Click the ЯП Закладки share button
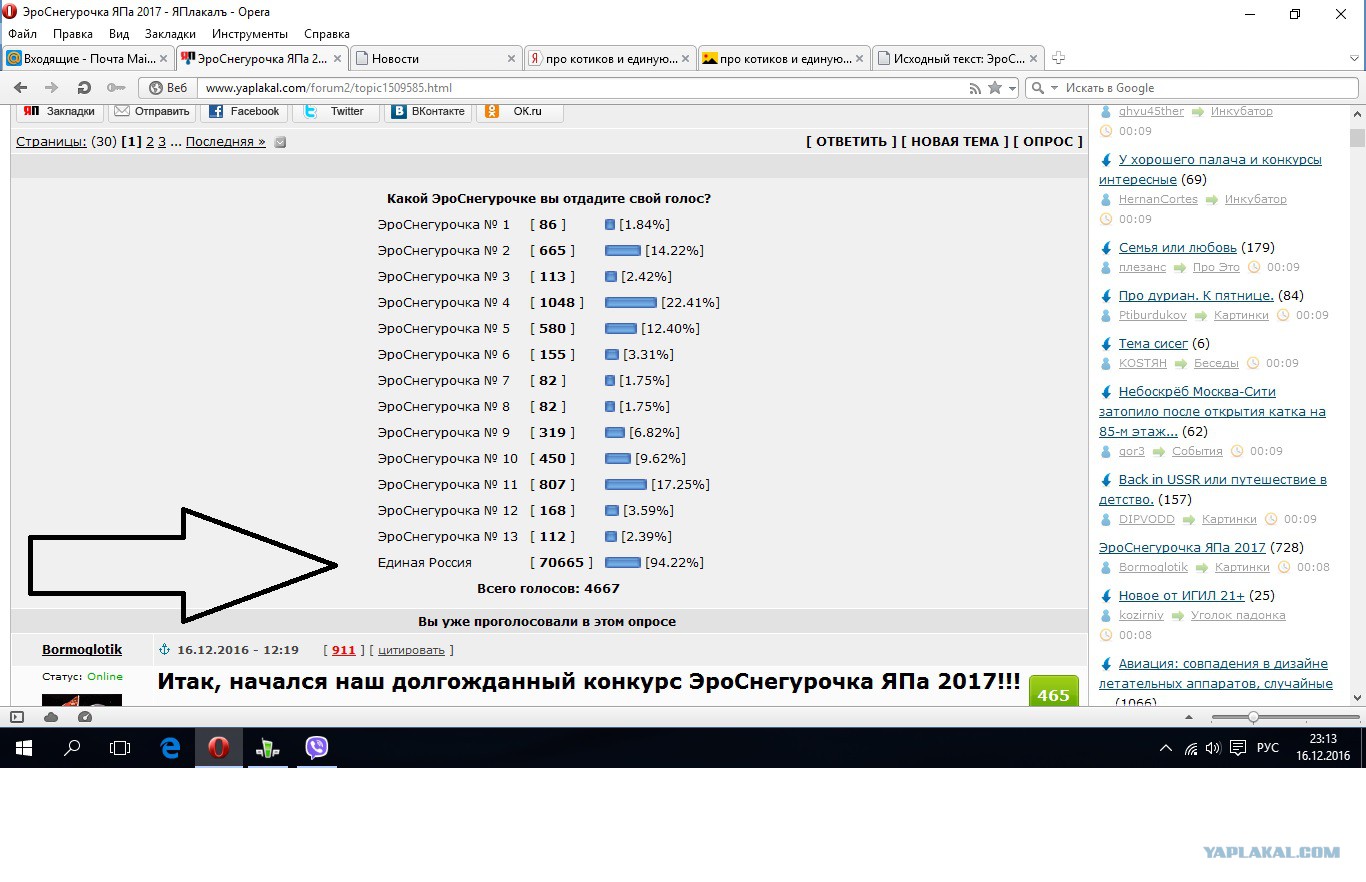 [60, 111]
